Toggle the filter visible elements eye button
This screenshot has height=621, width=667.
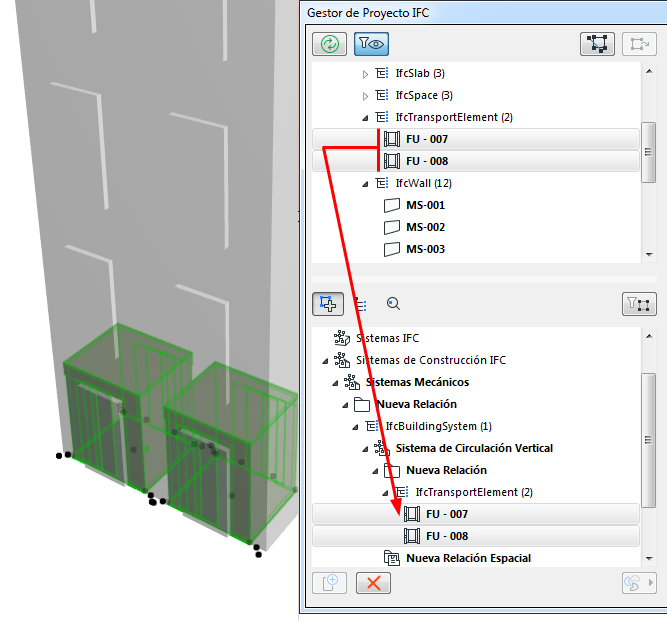coord(371,44)
